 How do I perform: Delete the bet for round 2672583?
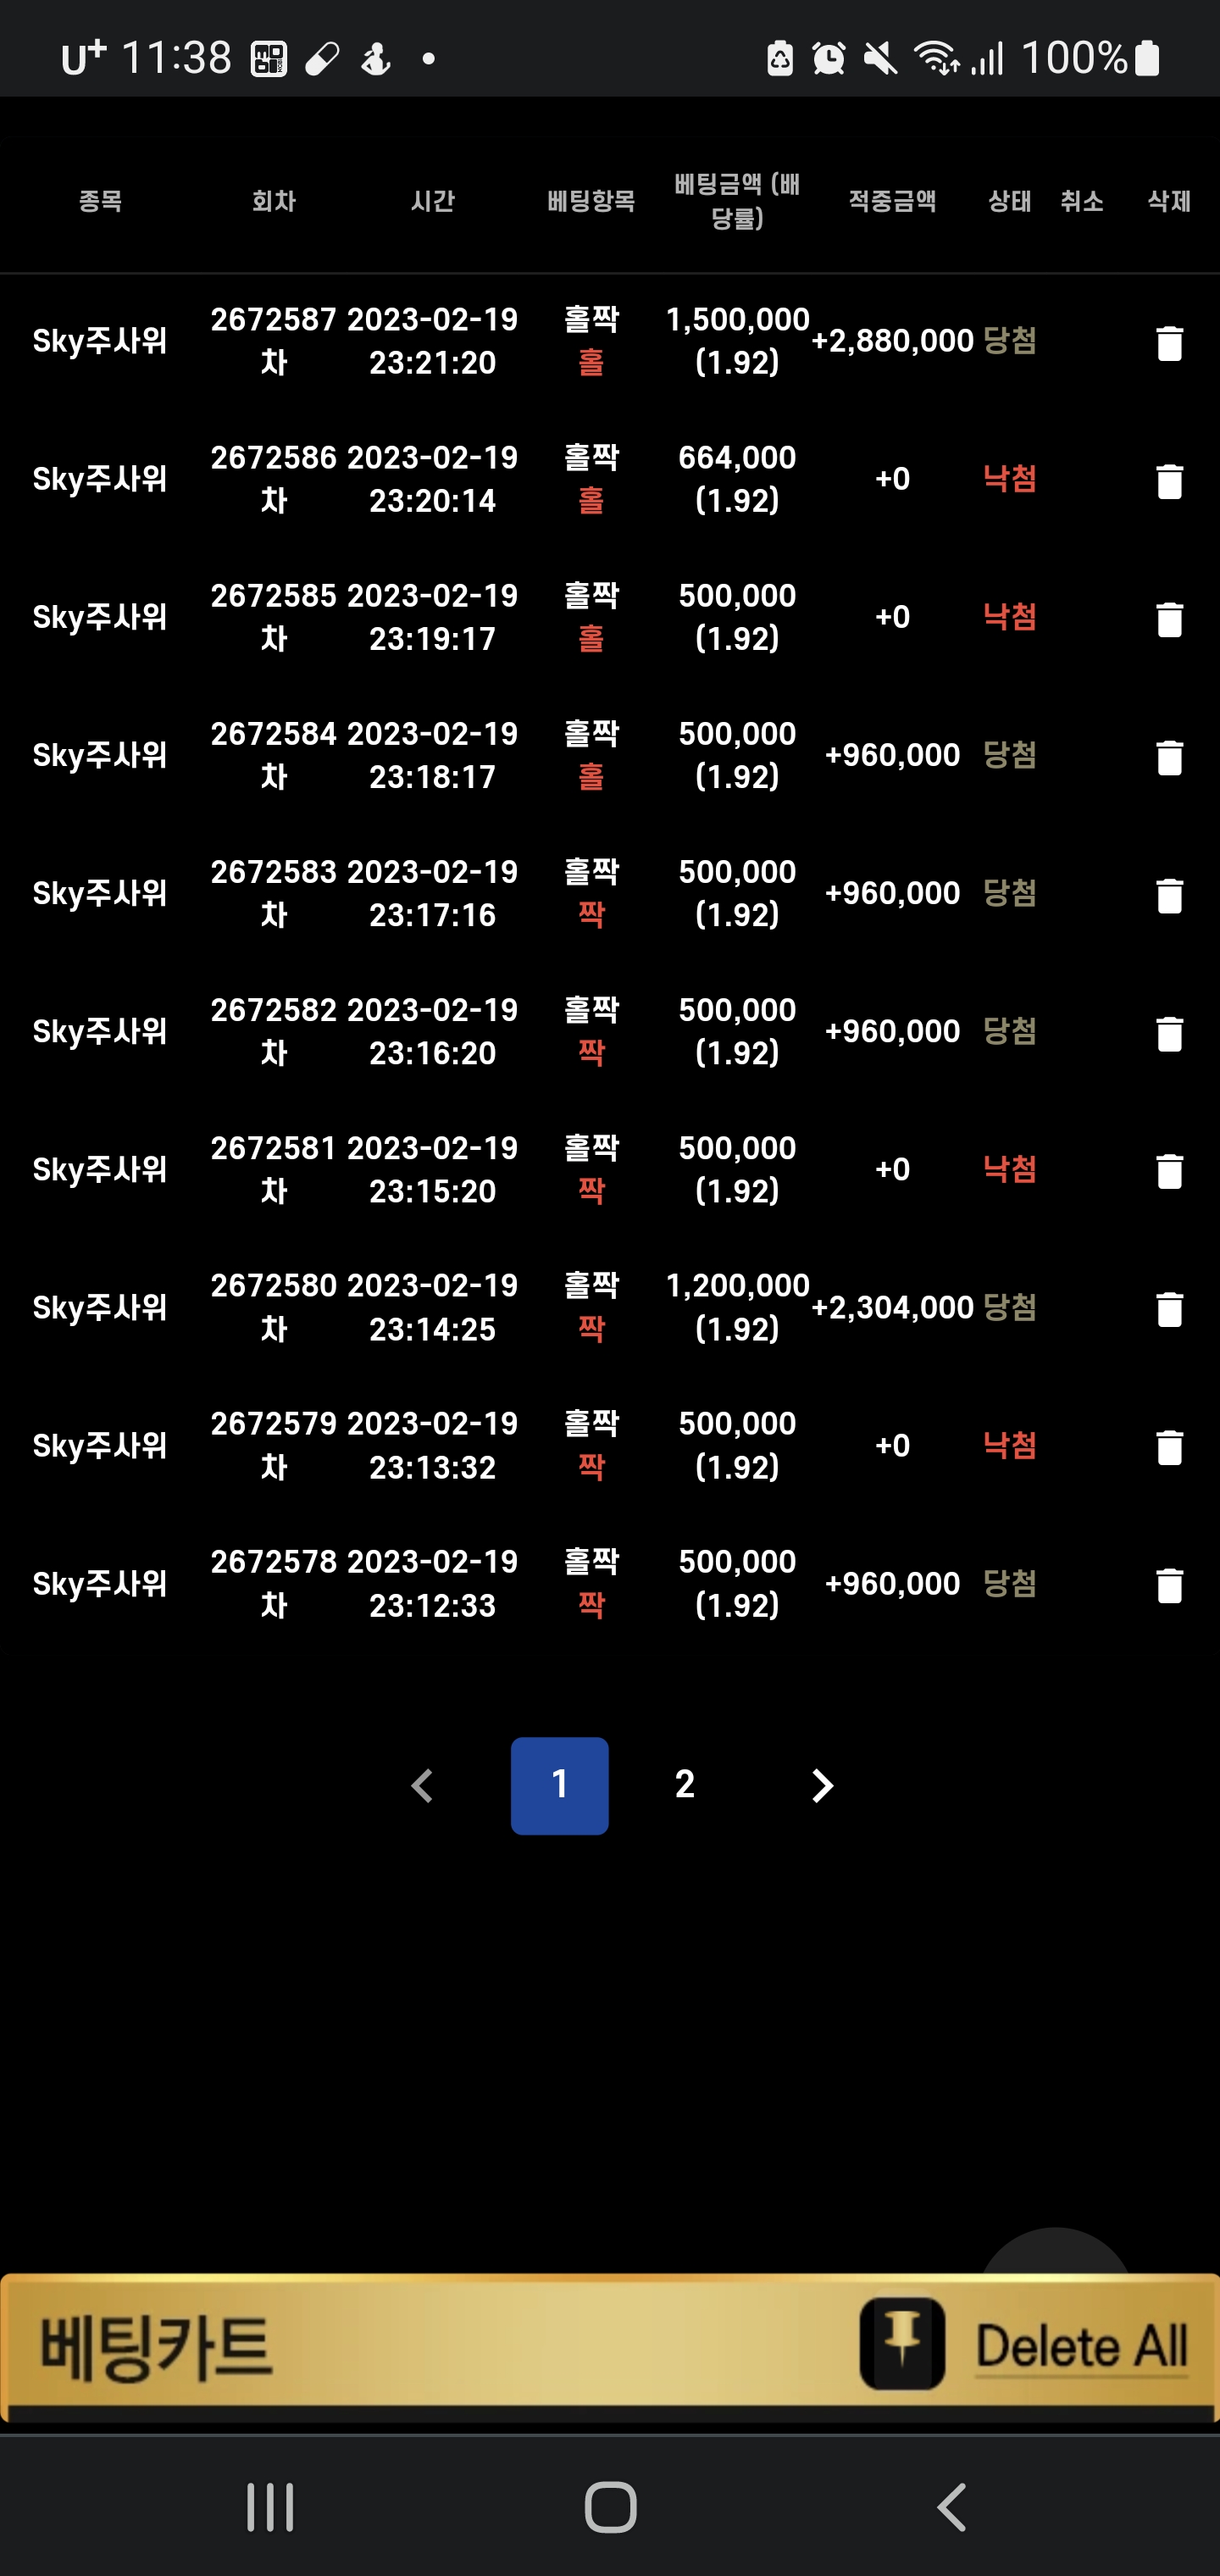[x=1169, y=895]
